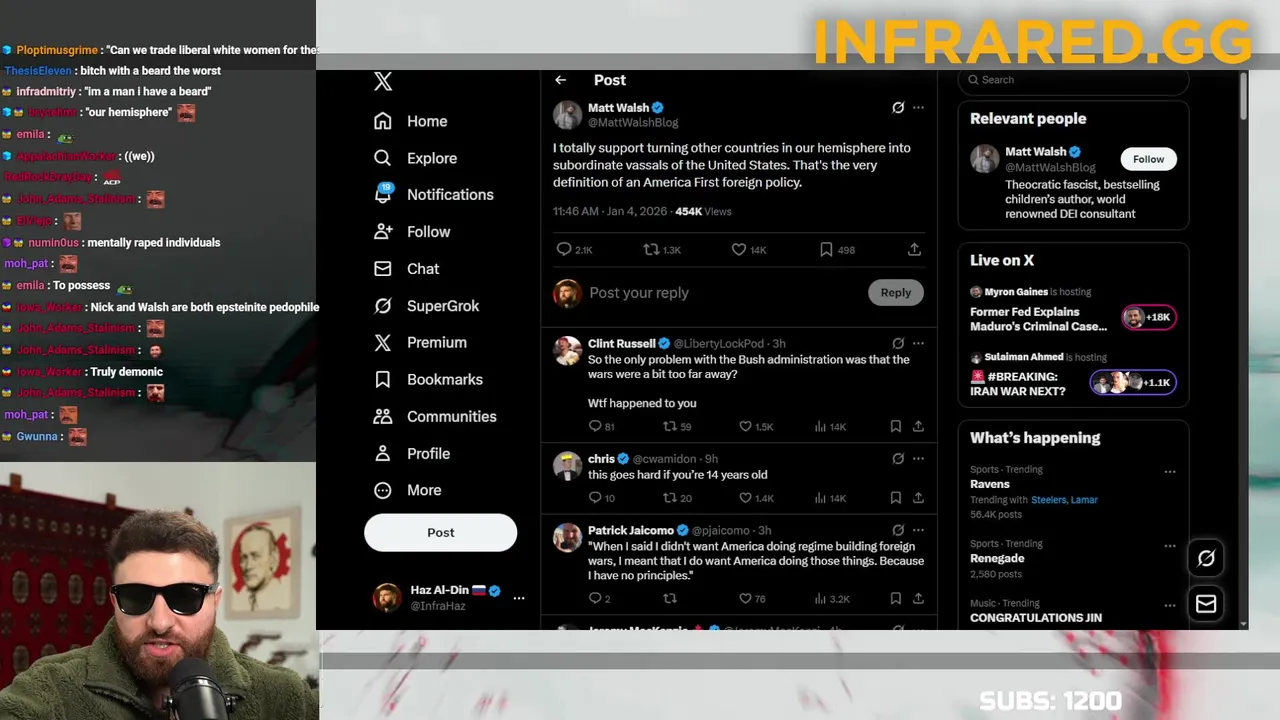Open Communities in sidebar
Viewport: 1280px width, 720px height.
[435, 416]
